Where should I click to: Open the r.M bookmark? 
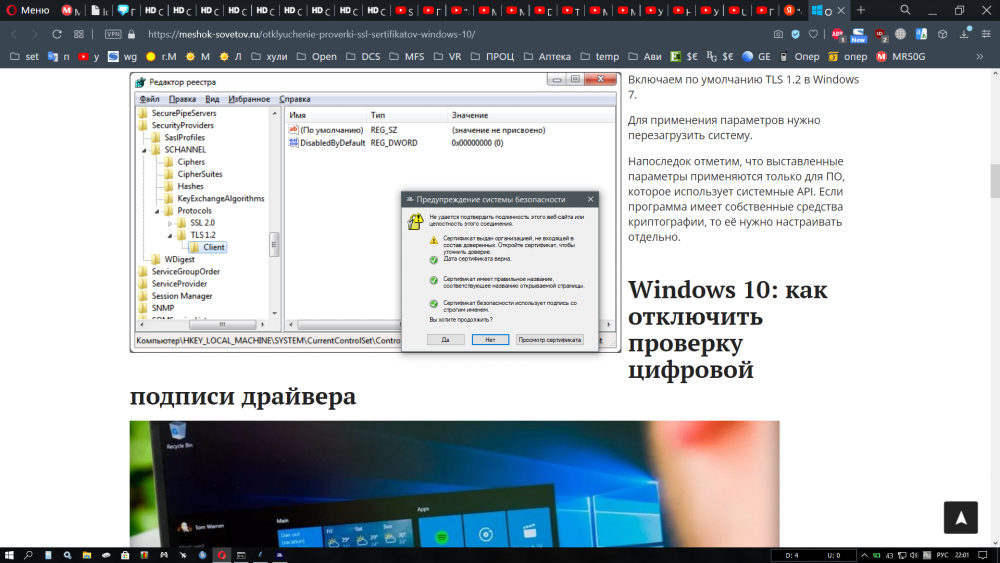[161, 57]
